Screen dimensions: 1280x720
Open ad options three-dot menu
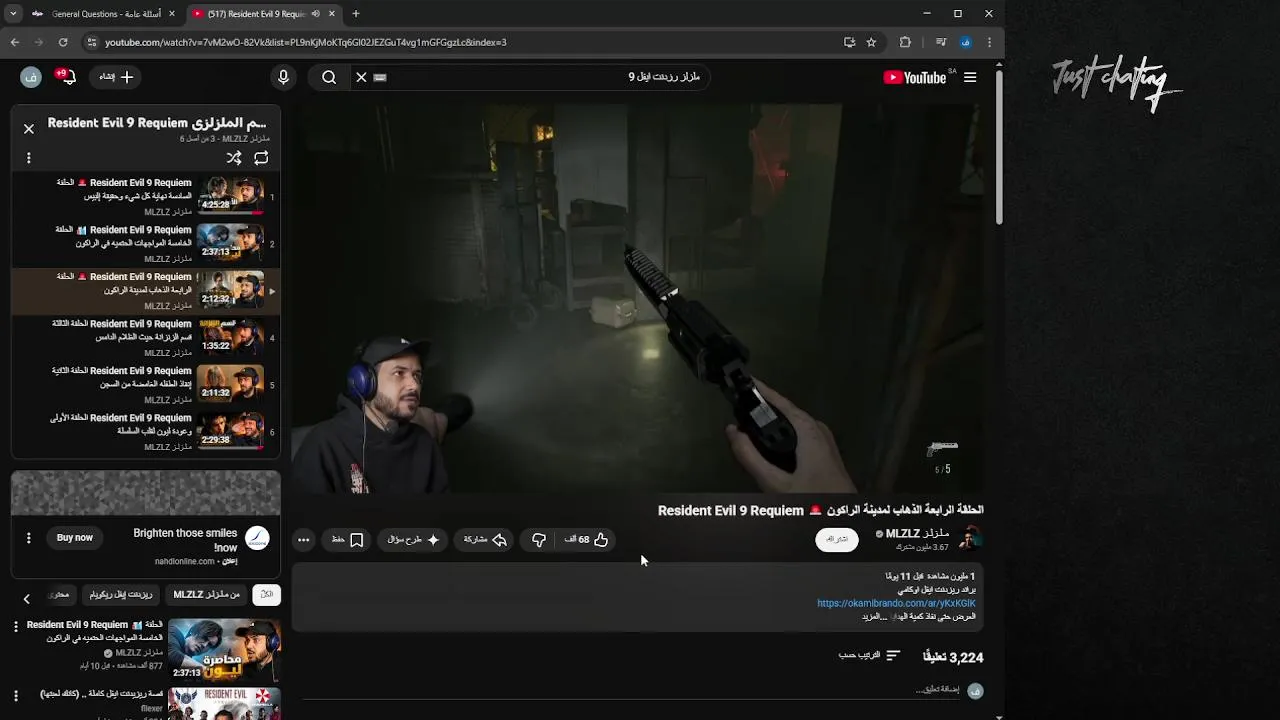coord(29,538)
